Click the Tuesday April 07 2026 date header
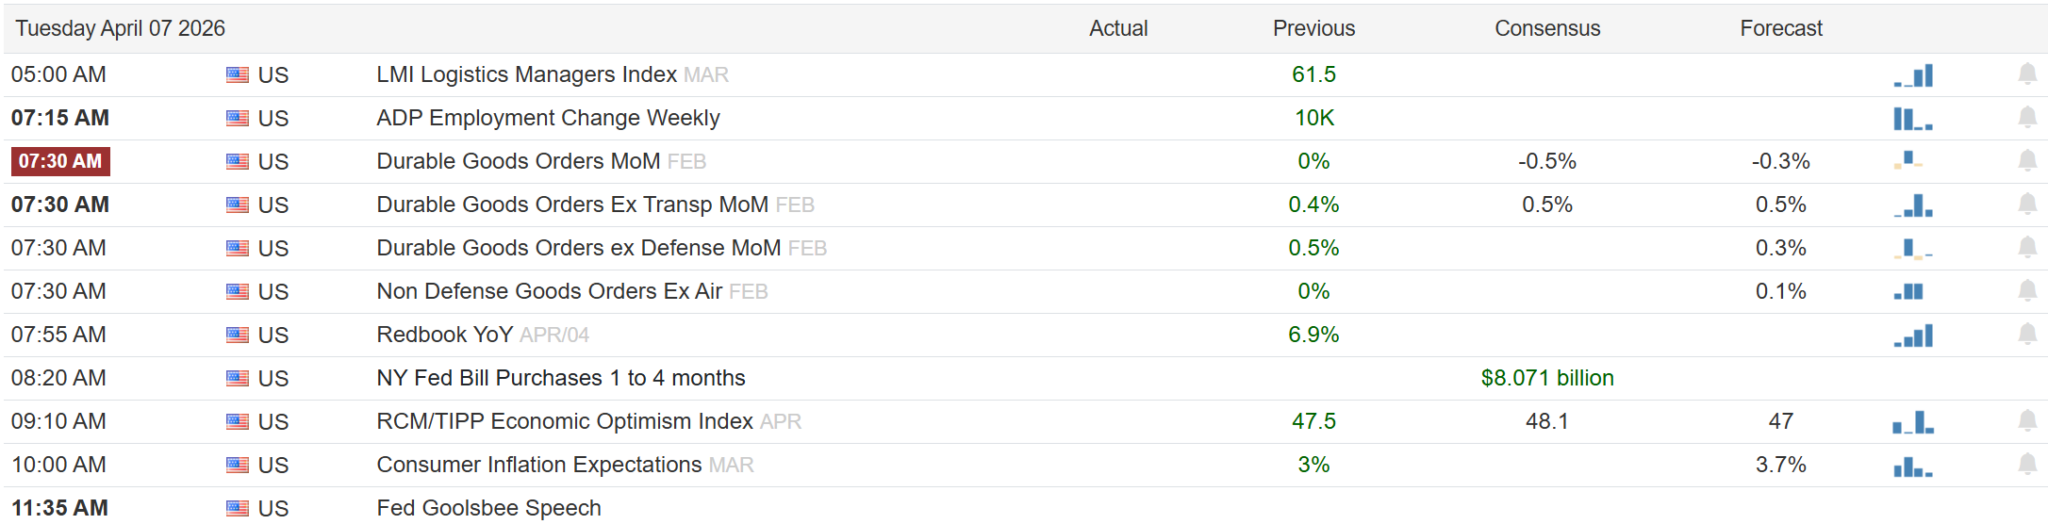The image size is (2048, 524). click(120, 28)
